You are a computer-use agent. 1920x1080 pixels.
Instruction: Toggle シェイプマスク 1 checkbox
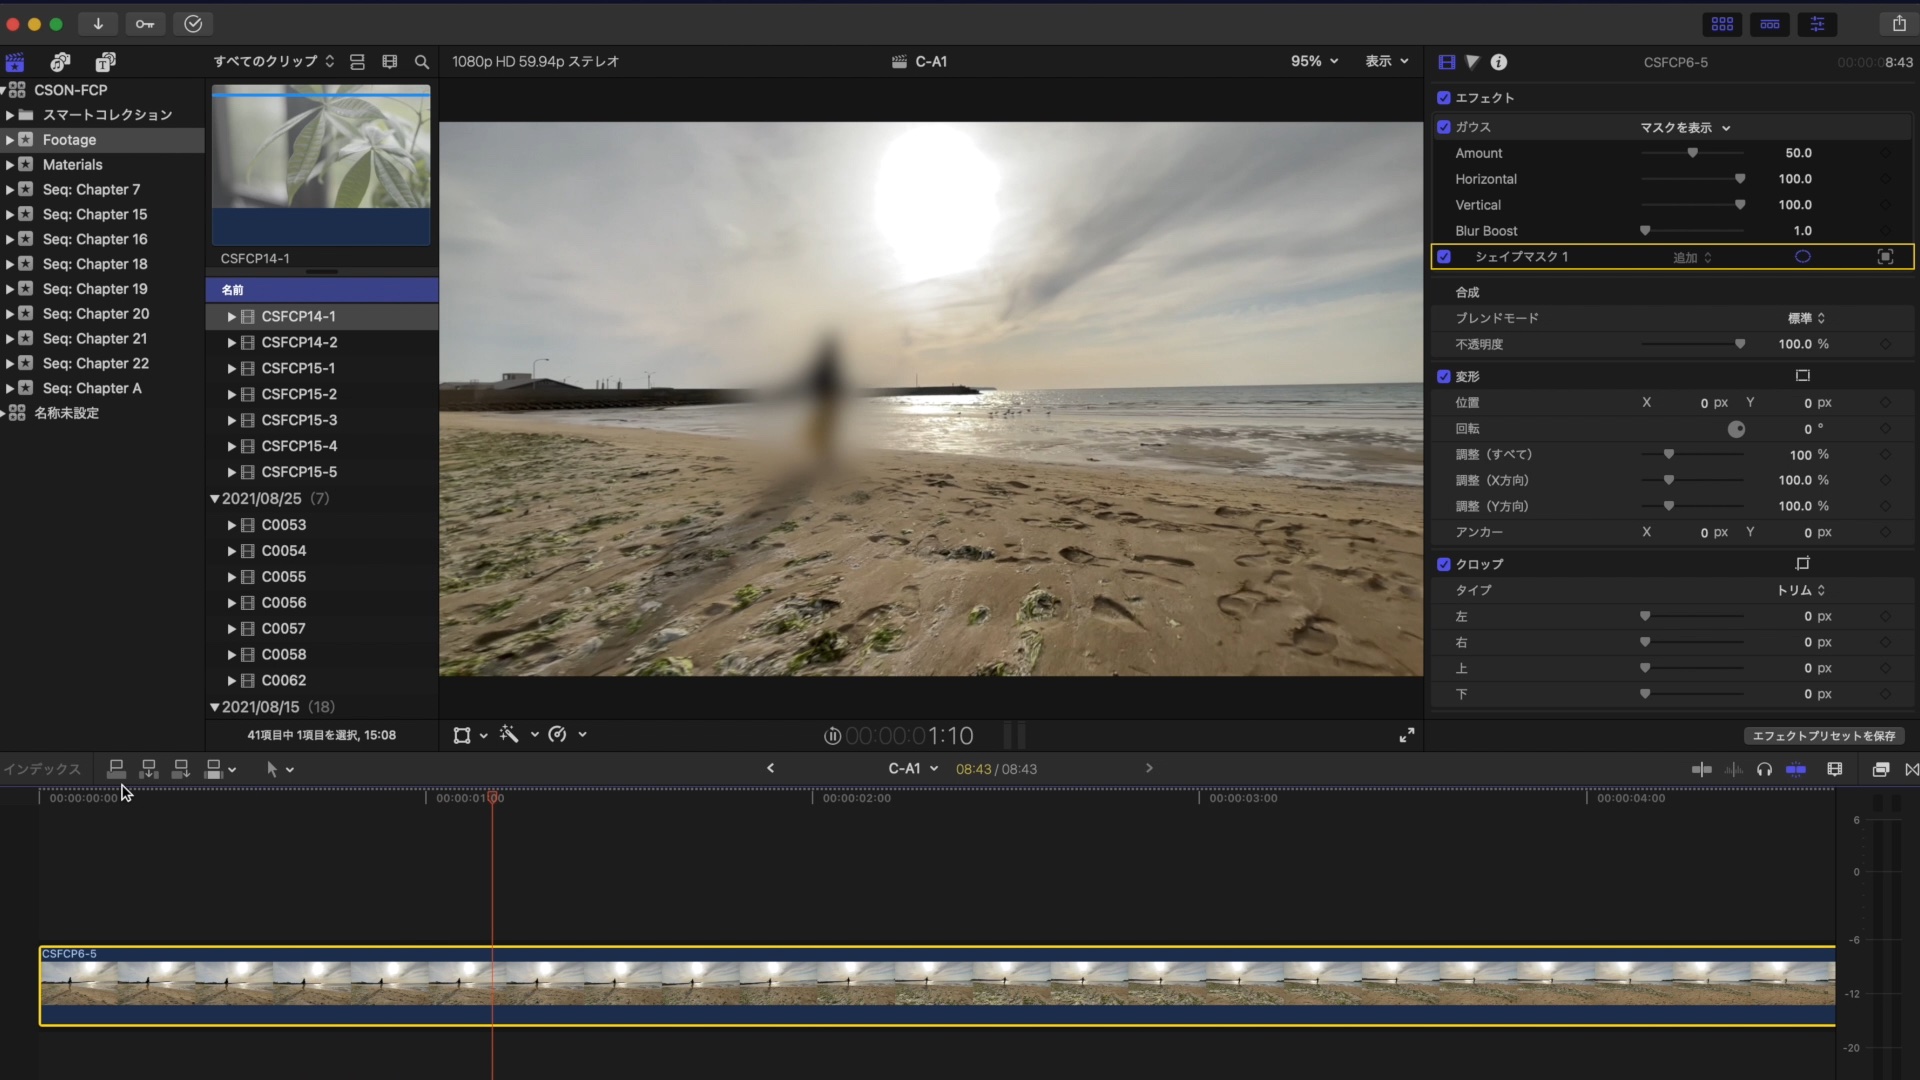pos(1443,257)
